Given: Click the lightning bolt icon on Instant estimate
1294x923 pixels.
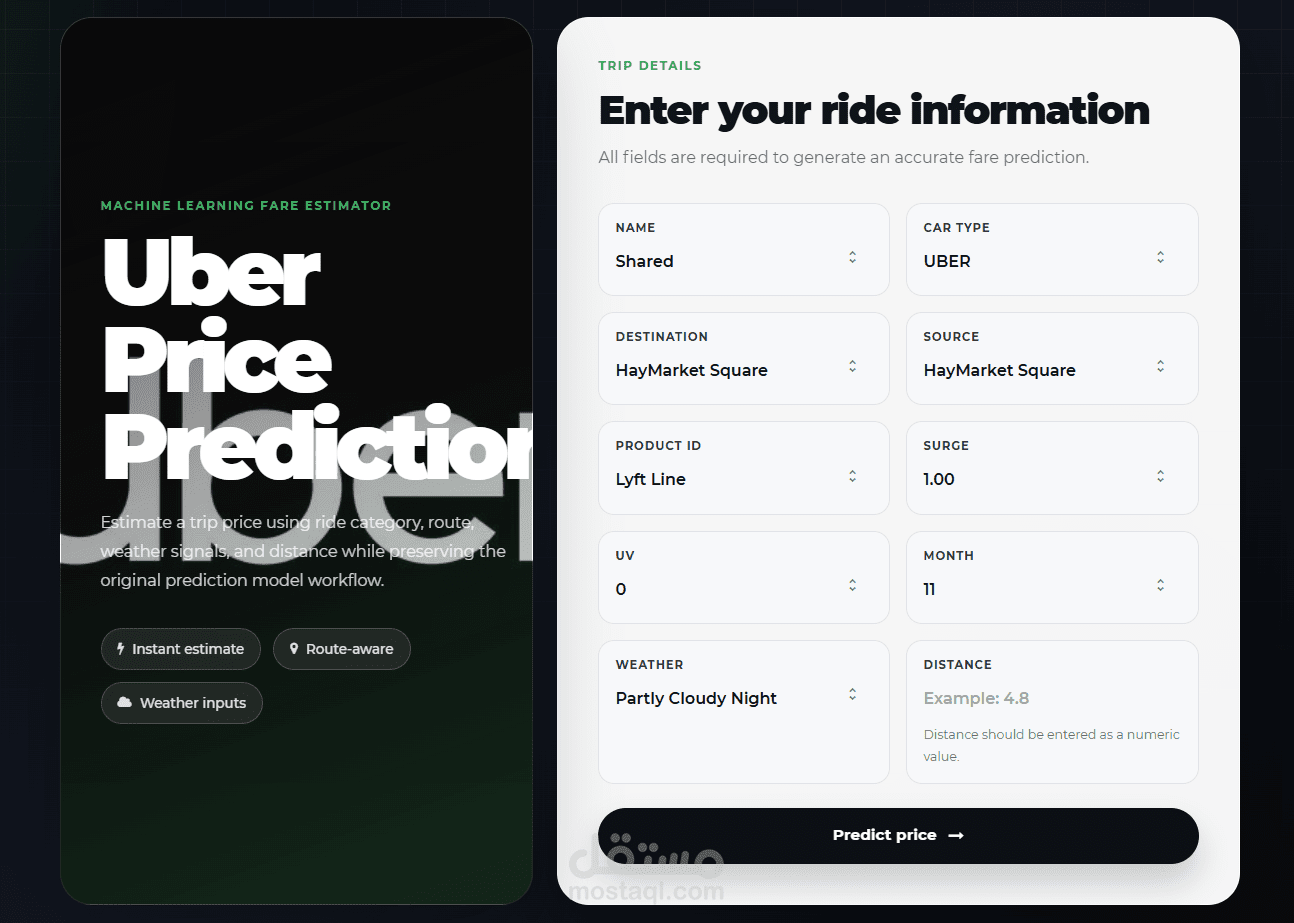Looking at the screenshot, I should click(122, 649).
